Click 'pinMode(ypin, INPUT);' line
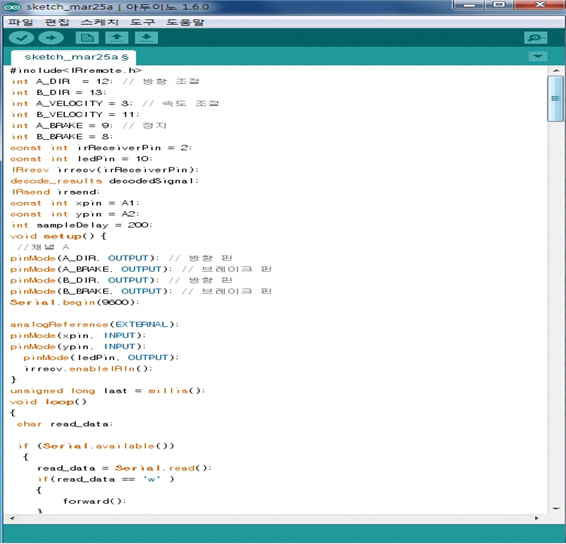Screen dimensions: 566x544 tap(78, 347)
